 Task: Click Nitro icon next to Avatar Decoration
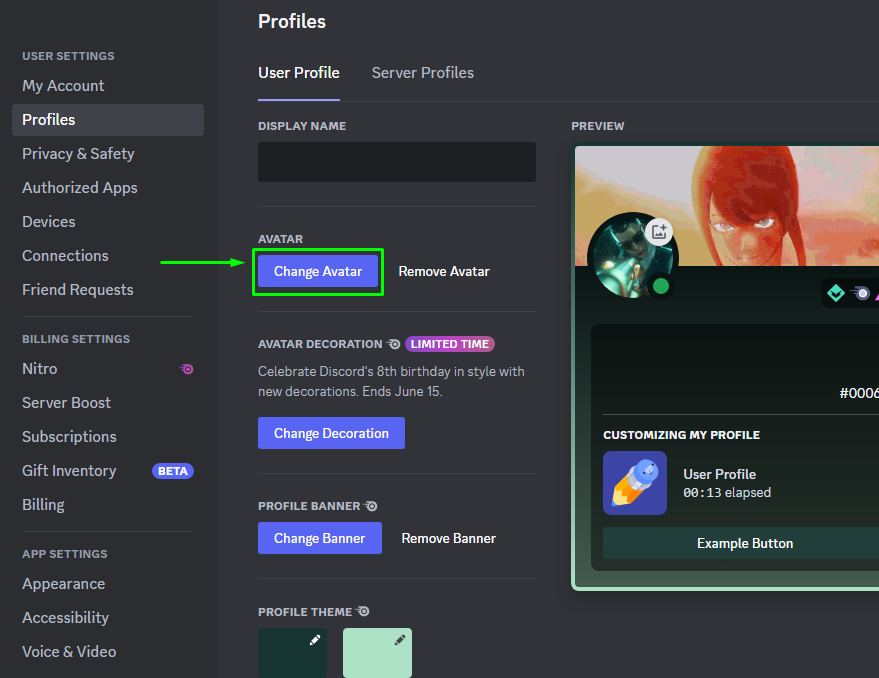(394, 344)
